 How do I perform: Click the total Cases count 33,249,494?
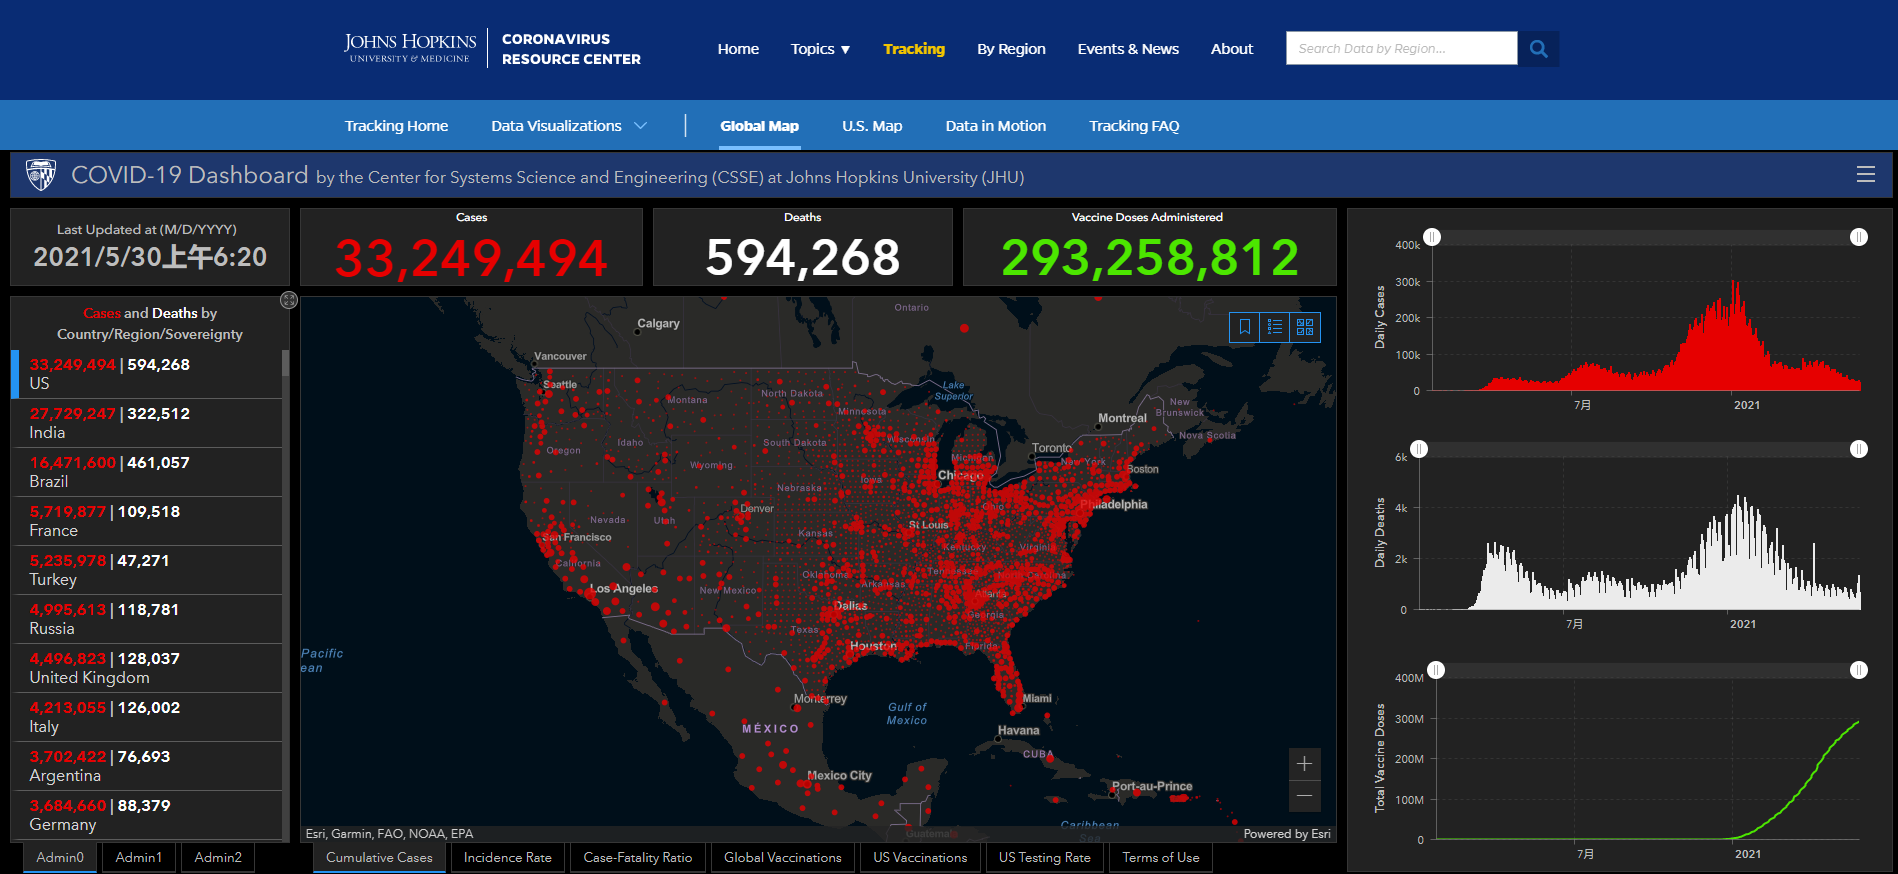(x=471, y=258)
